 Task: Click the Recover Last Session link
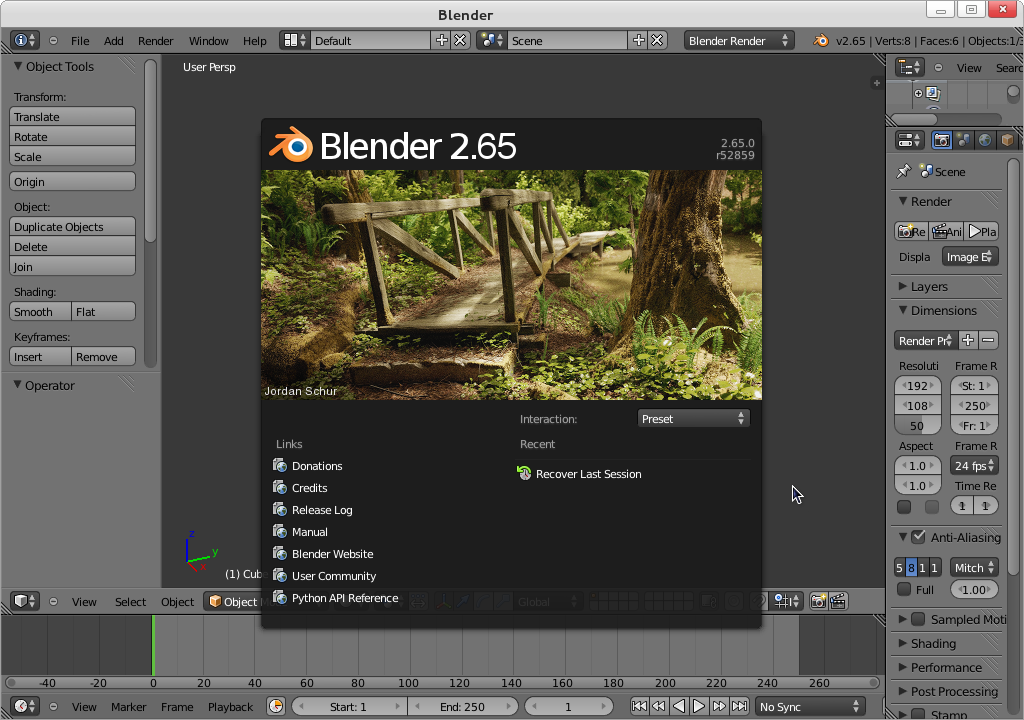[588, 474]
